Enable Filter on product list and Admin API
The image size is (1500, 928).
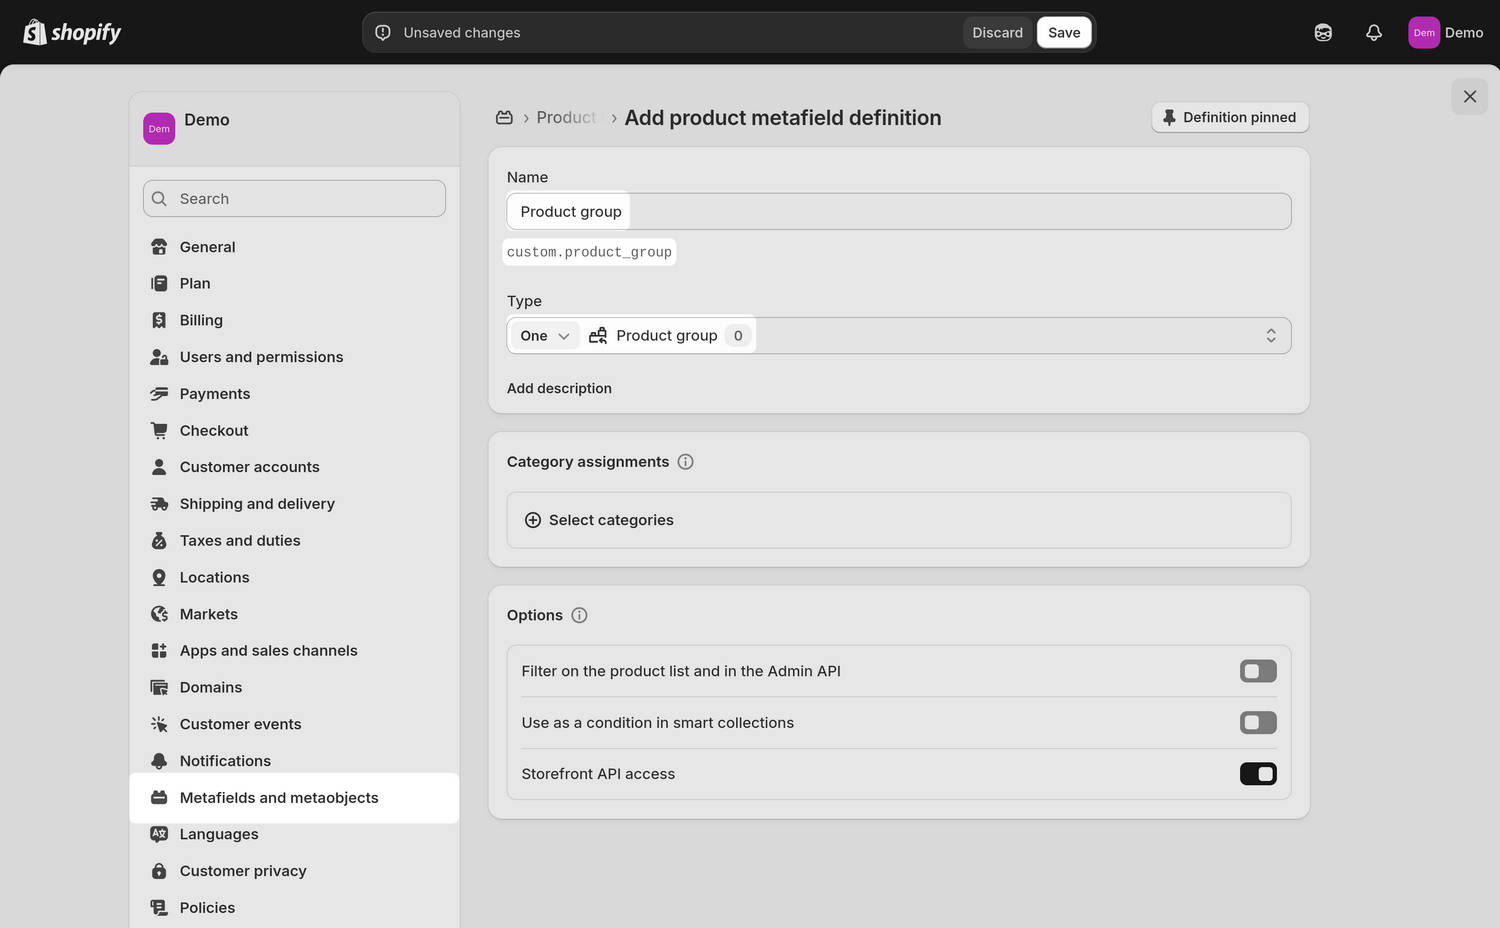1258,671
